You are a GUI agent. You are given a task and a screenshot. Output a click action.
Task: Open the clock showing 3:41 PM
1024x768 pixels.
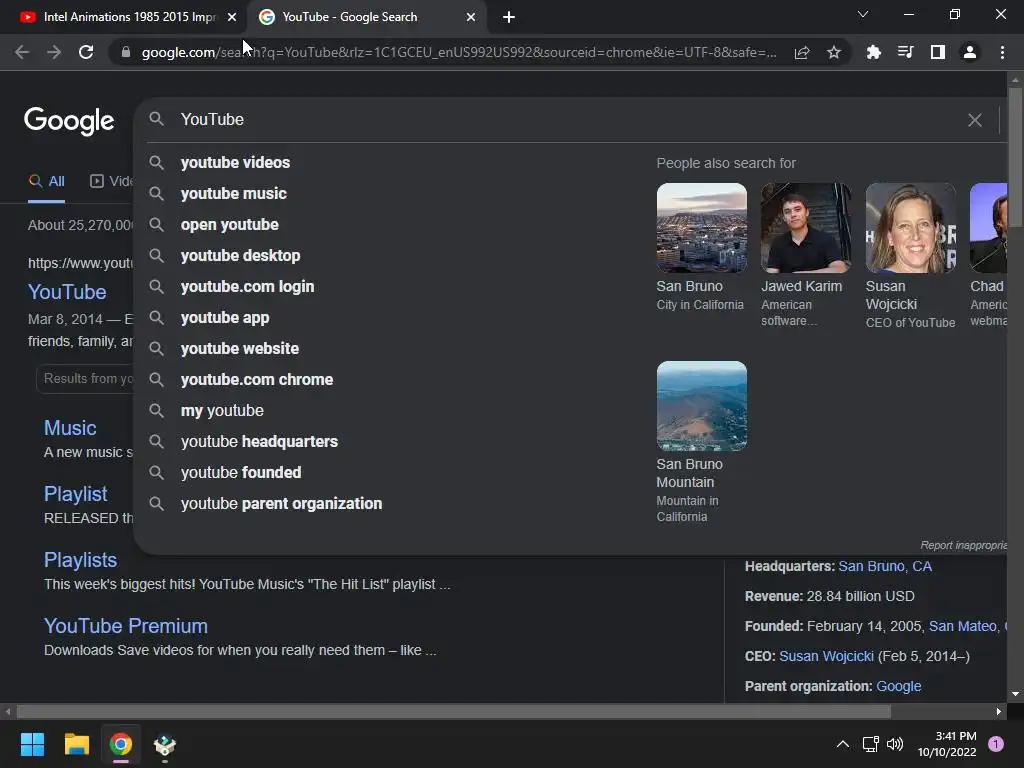(x=947, y=744)
